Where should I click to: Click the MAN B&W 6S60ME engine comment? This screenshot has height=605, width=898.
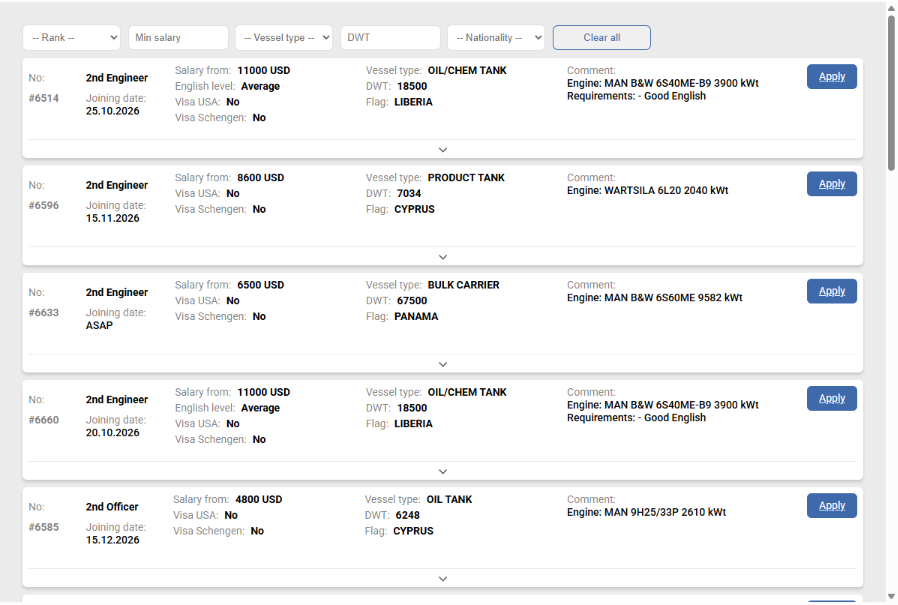pos(655,297)
